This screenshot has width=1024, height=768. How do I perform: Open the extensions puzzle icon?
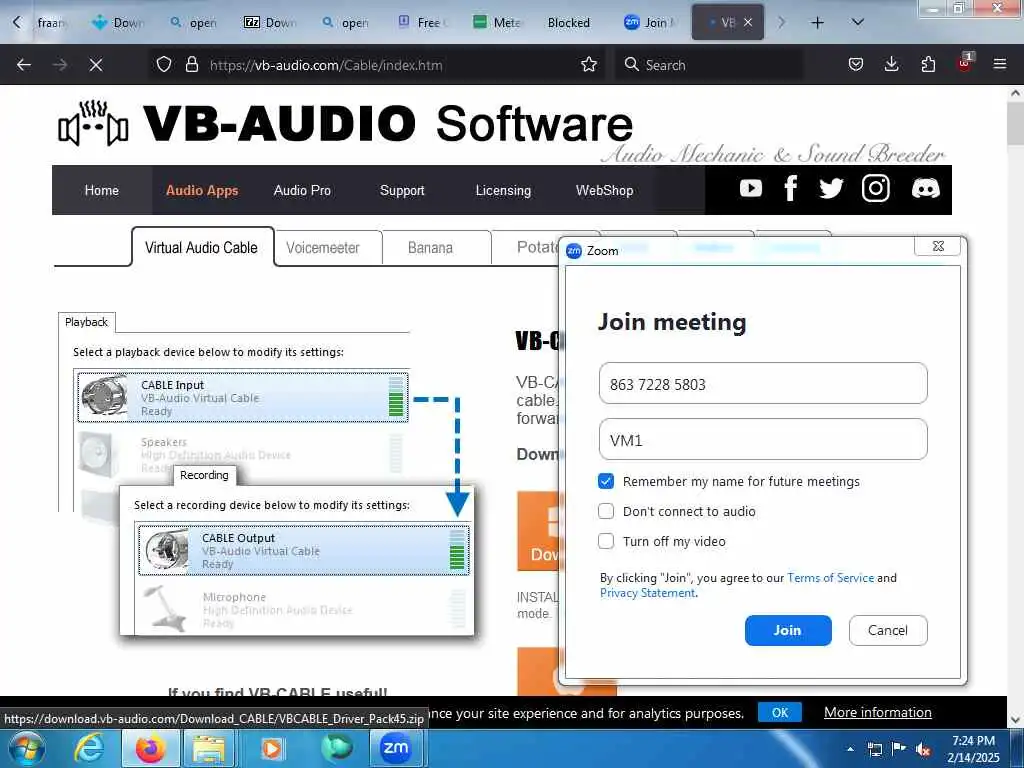(928, 65)
